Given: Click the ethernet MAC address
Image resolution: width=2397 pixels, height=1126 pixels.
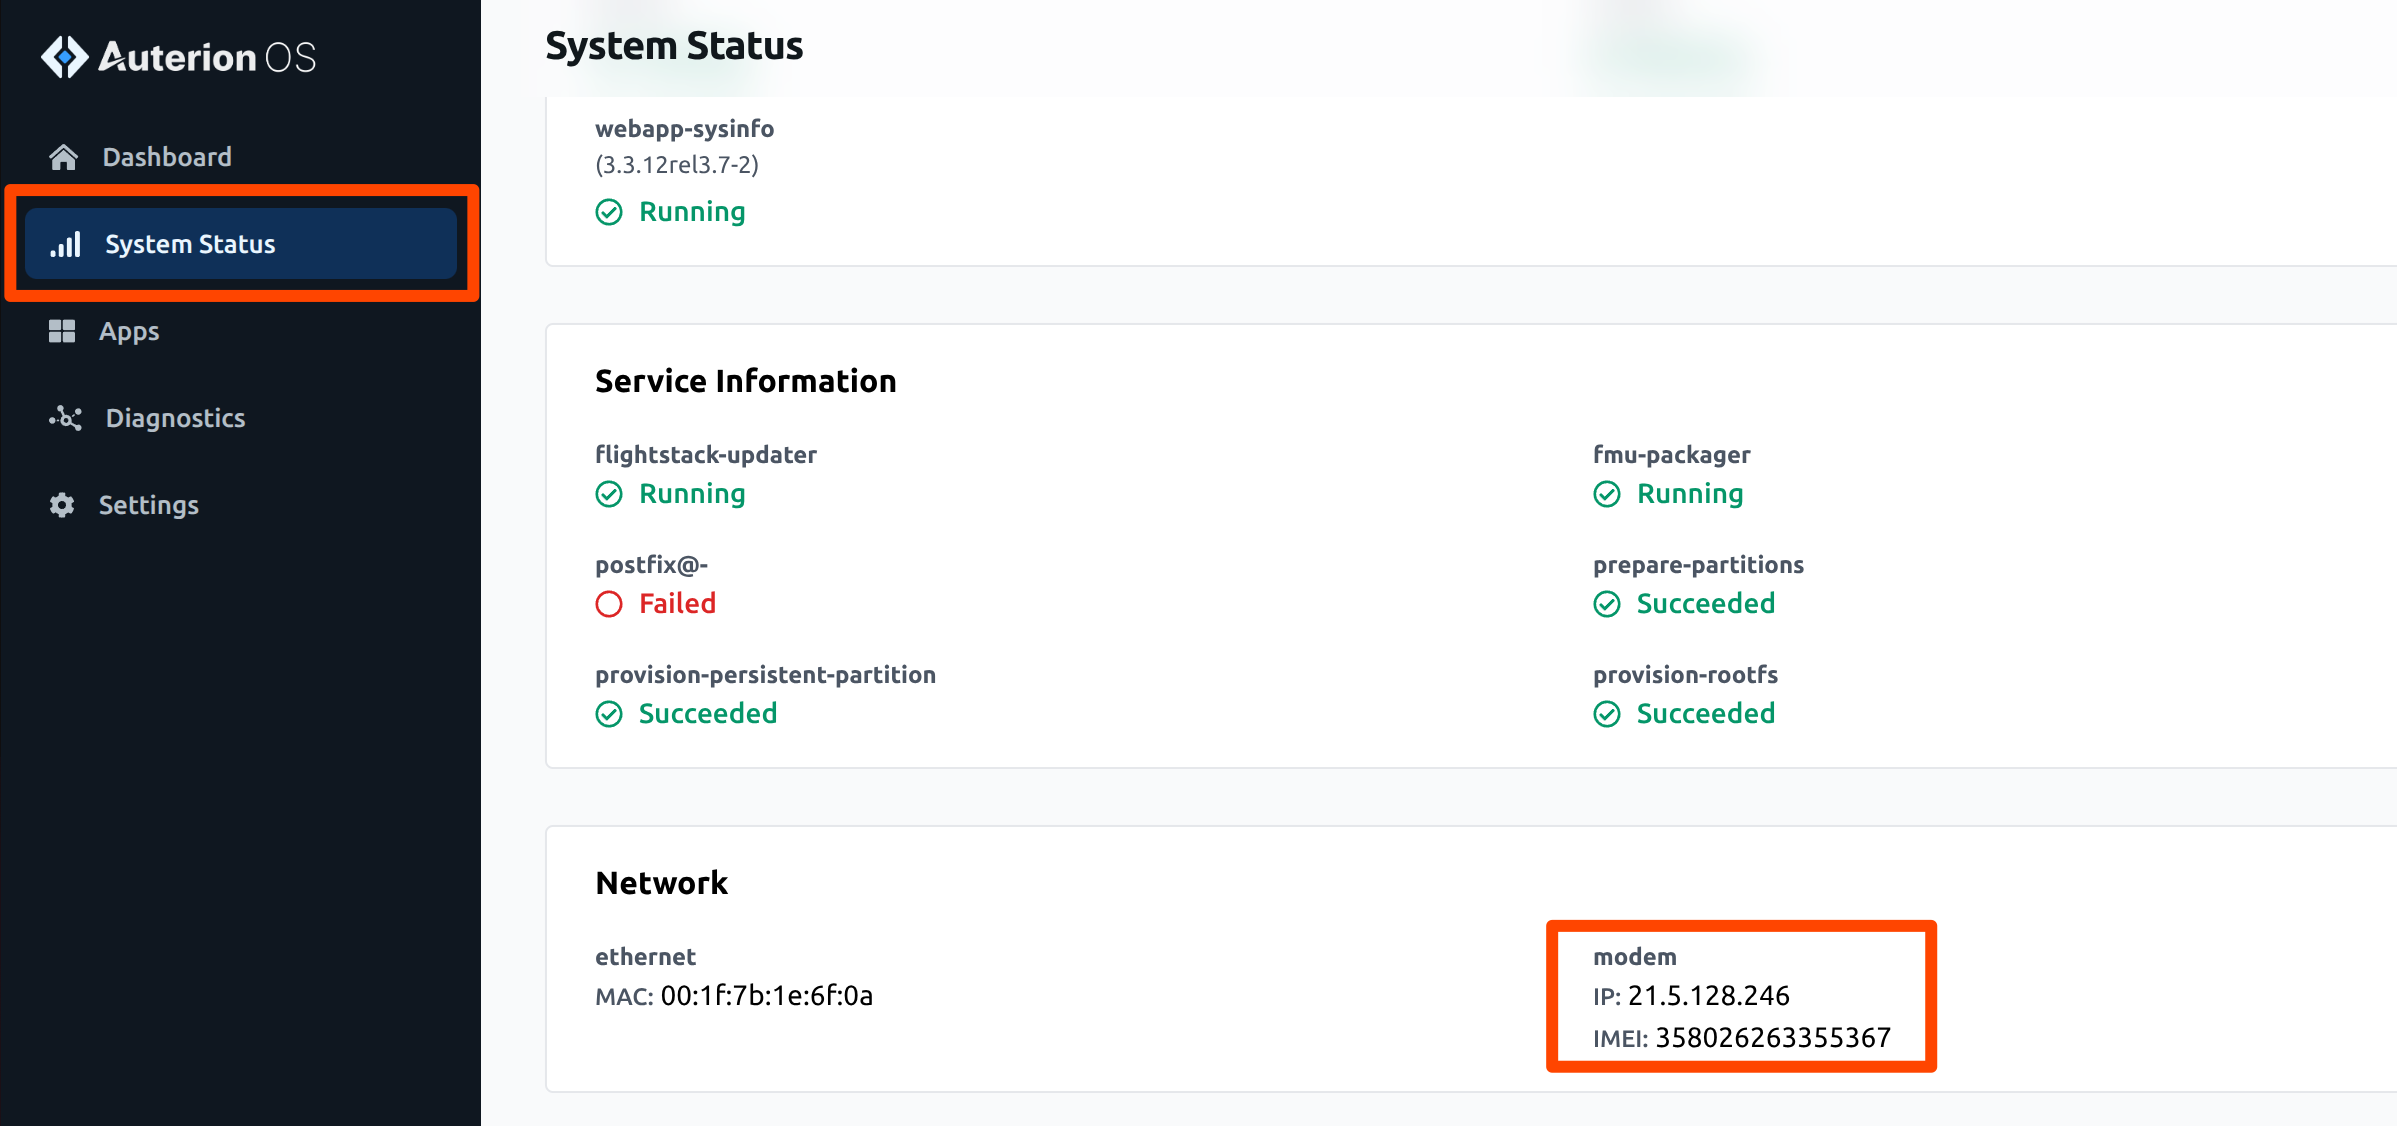Looking at the screenshot, I should tap(766, 996).
